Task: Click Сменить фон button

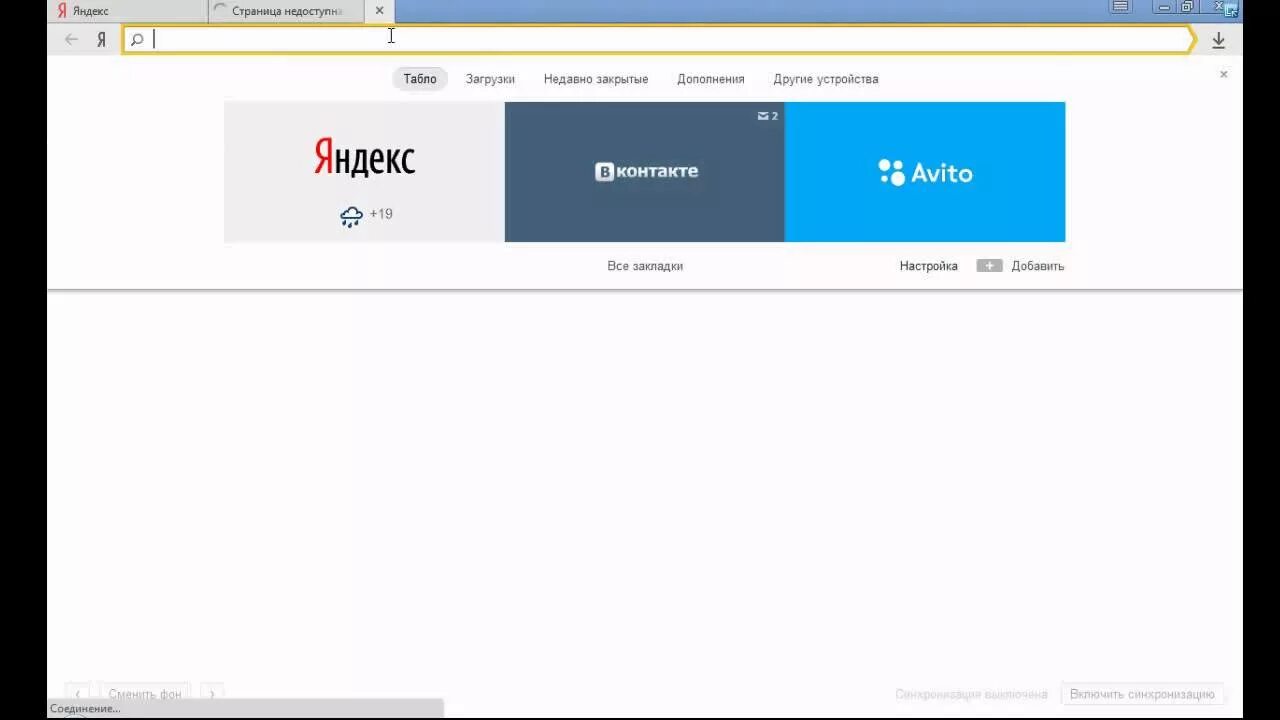Action: coord(145,694)
